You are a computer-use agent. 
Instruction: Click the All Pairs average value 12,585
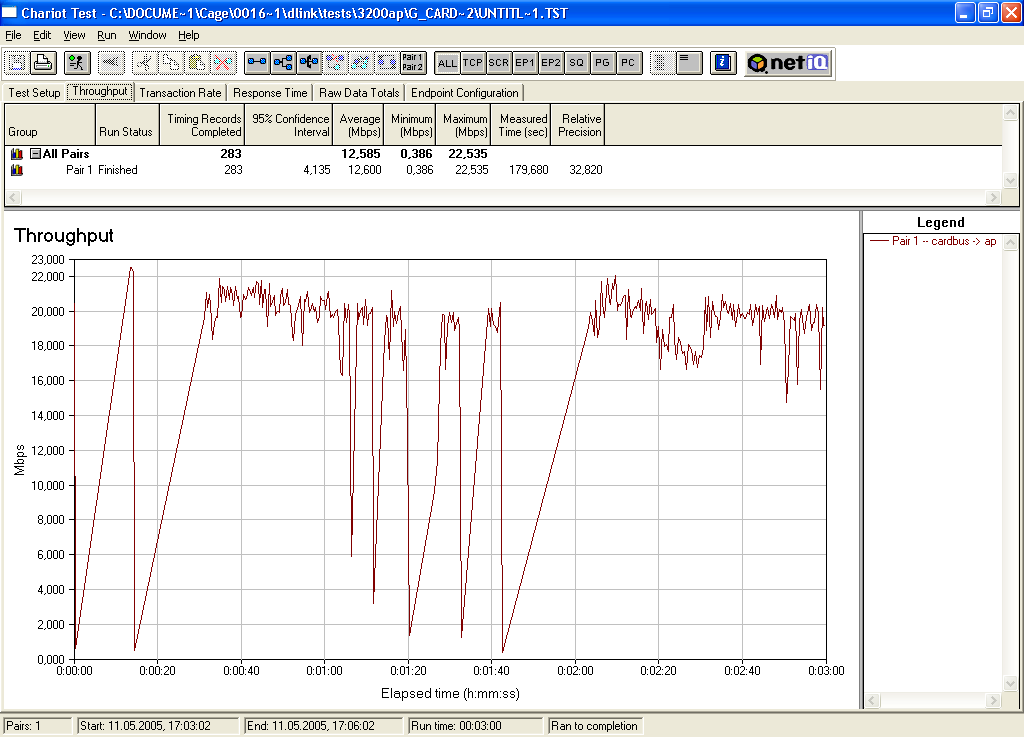click(x=360, y=154)
